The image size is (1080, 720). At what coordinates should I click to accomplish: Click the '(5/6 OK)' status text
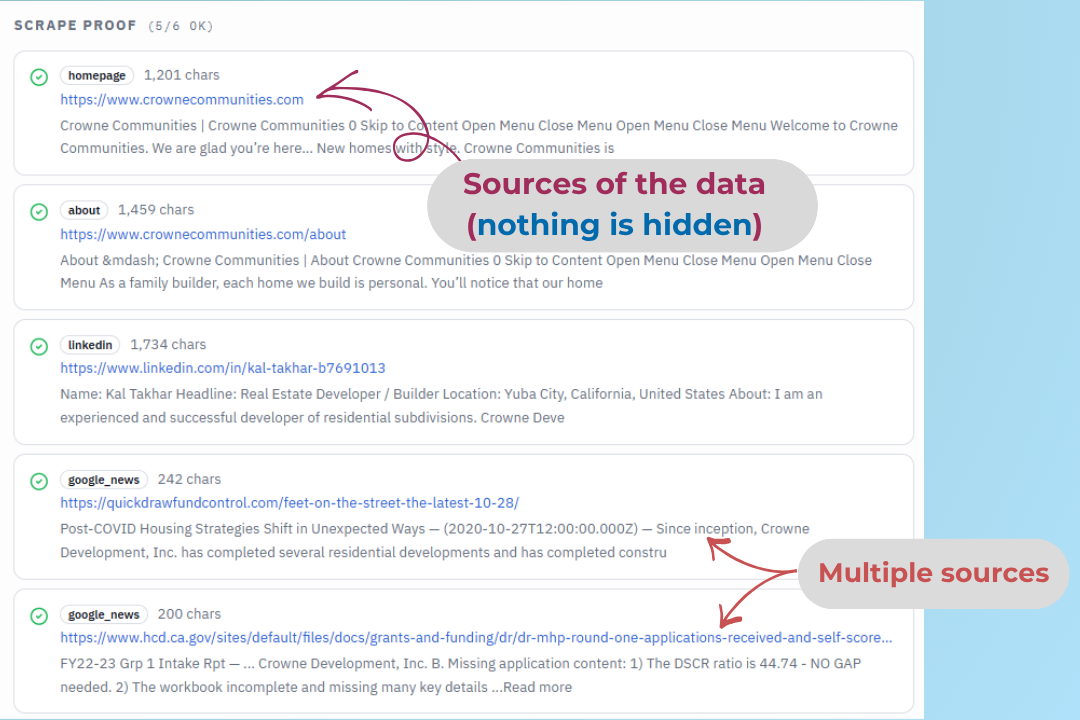point(180,26)
